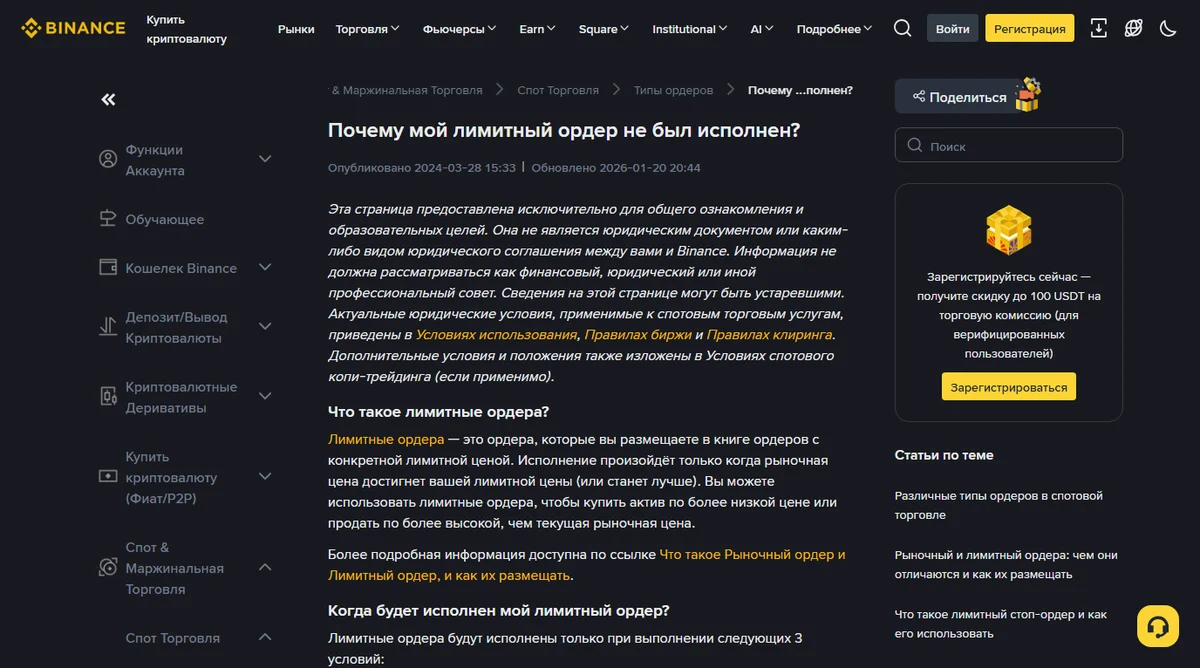Click the golden cube promo image
Image resolution: width=1200 pixels, height=668 pixels.
[x=1008, y=229]
